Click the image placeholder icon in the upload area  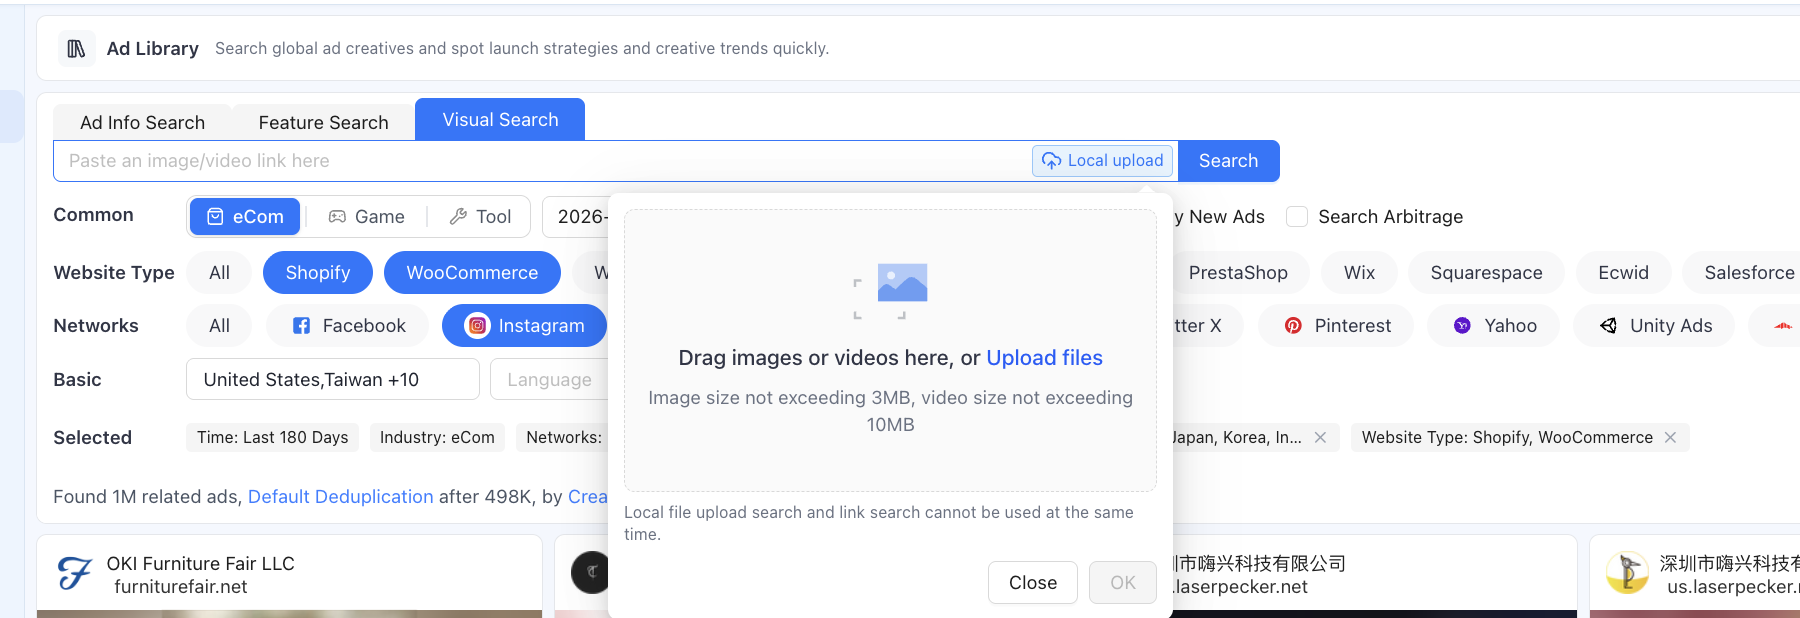tap(891, 290)
